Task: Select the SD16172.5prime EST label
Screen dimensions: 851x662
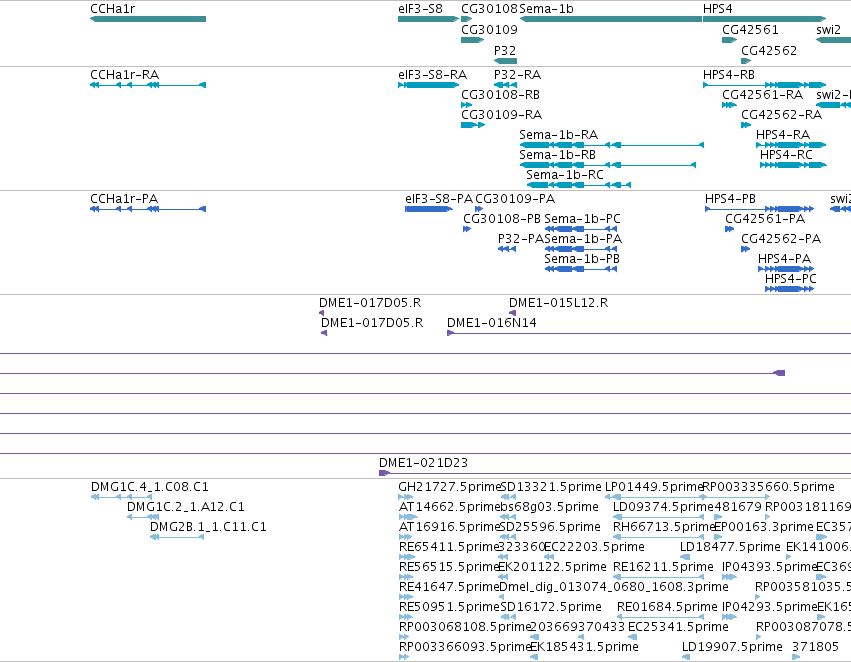Action: (x=550, y=607)
